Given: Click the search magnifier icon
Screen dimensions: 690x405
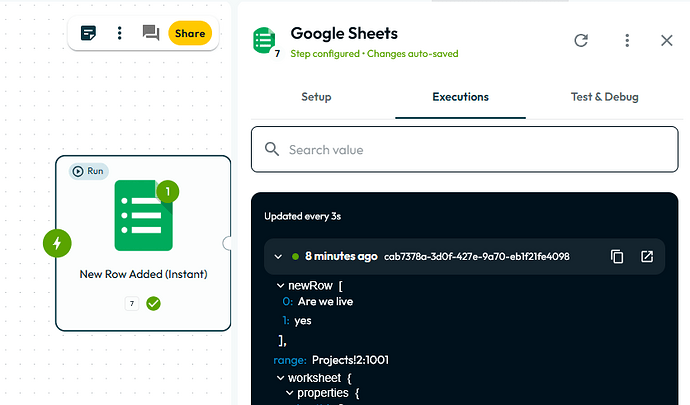Looking at the screenshot, I should 272,149.
